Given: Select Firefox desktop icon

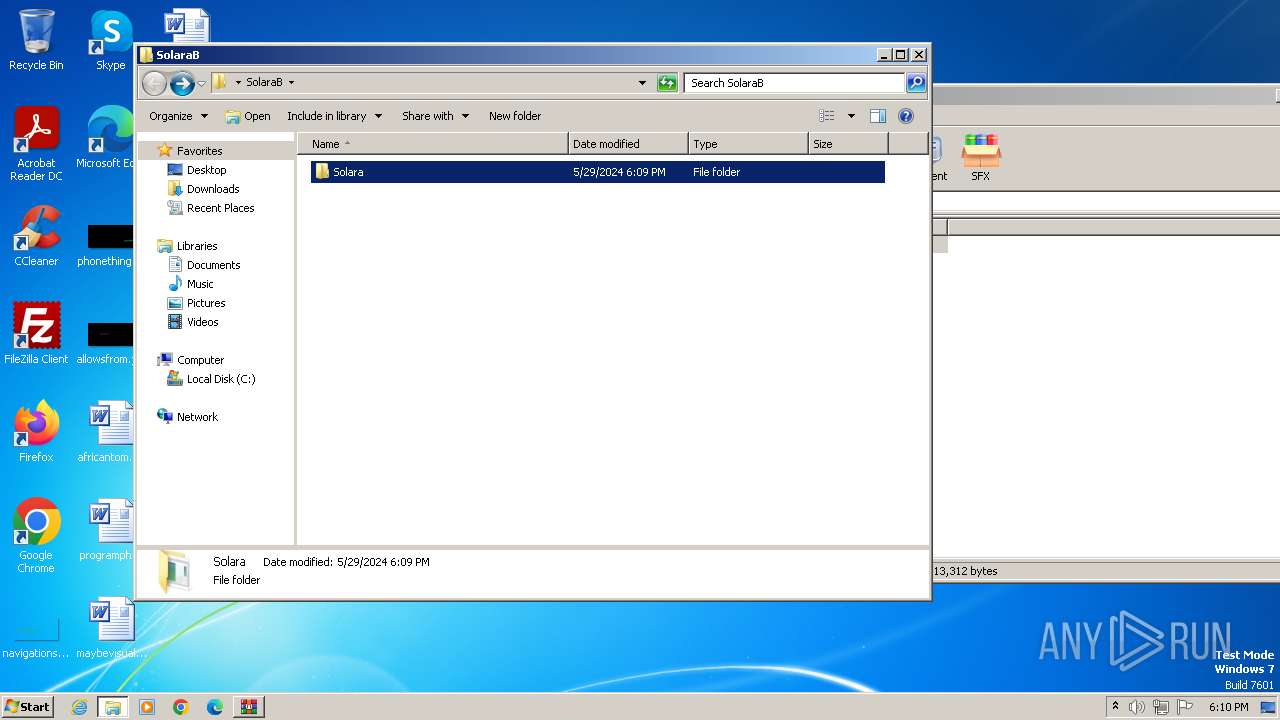Looking at the screenshot, I should coord(36,432).
